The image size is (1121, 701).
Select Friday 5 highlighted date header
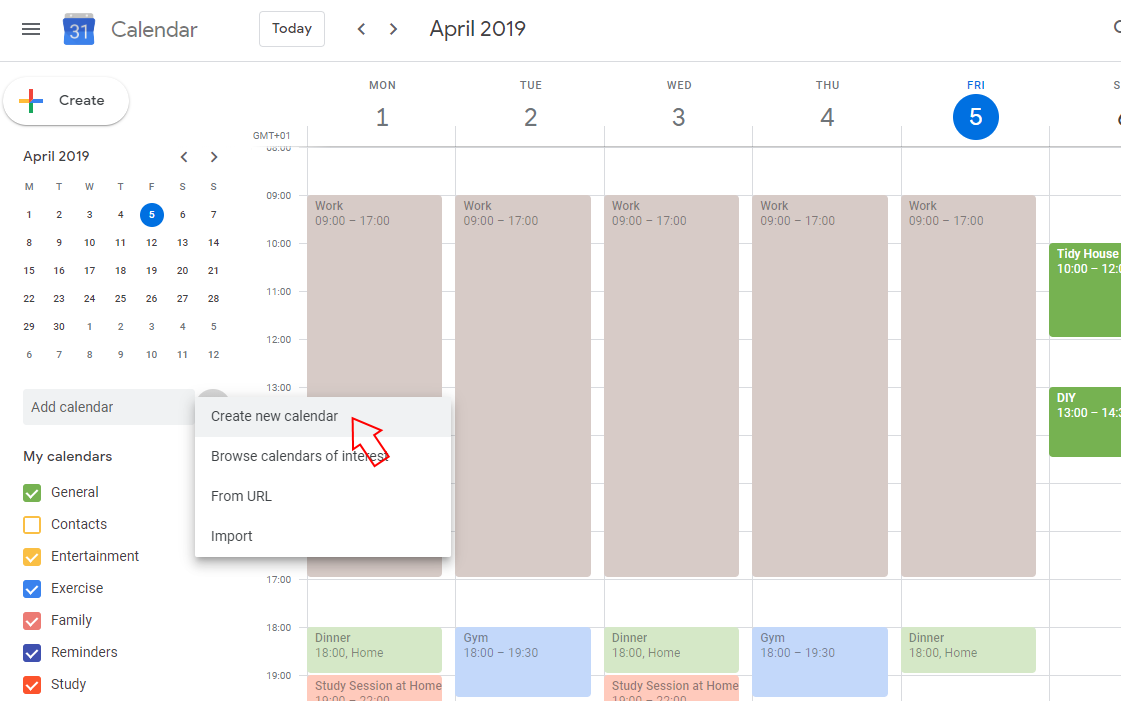(976, 117)
